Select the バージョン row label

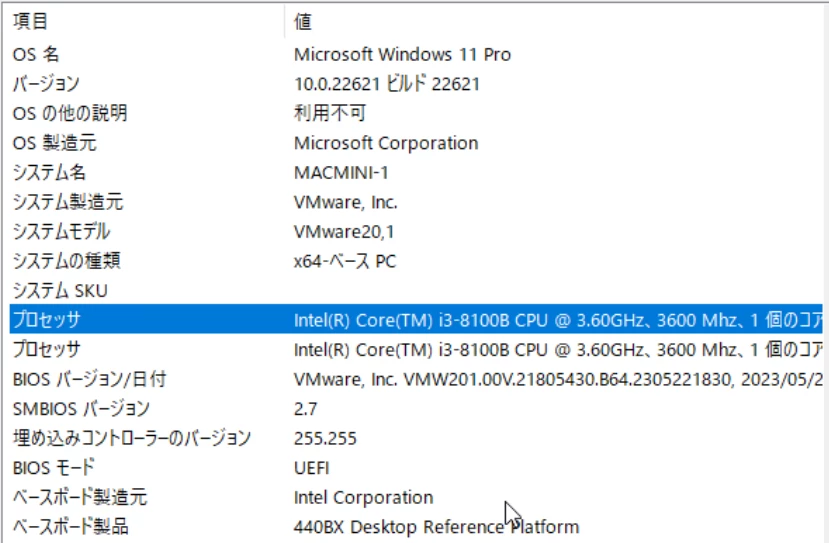coord(47,84)
